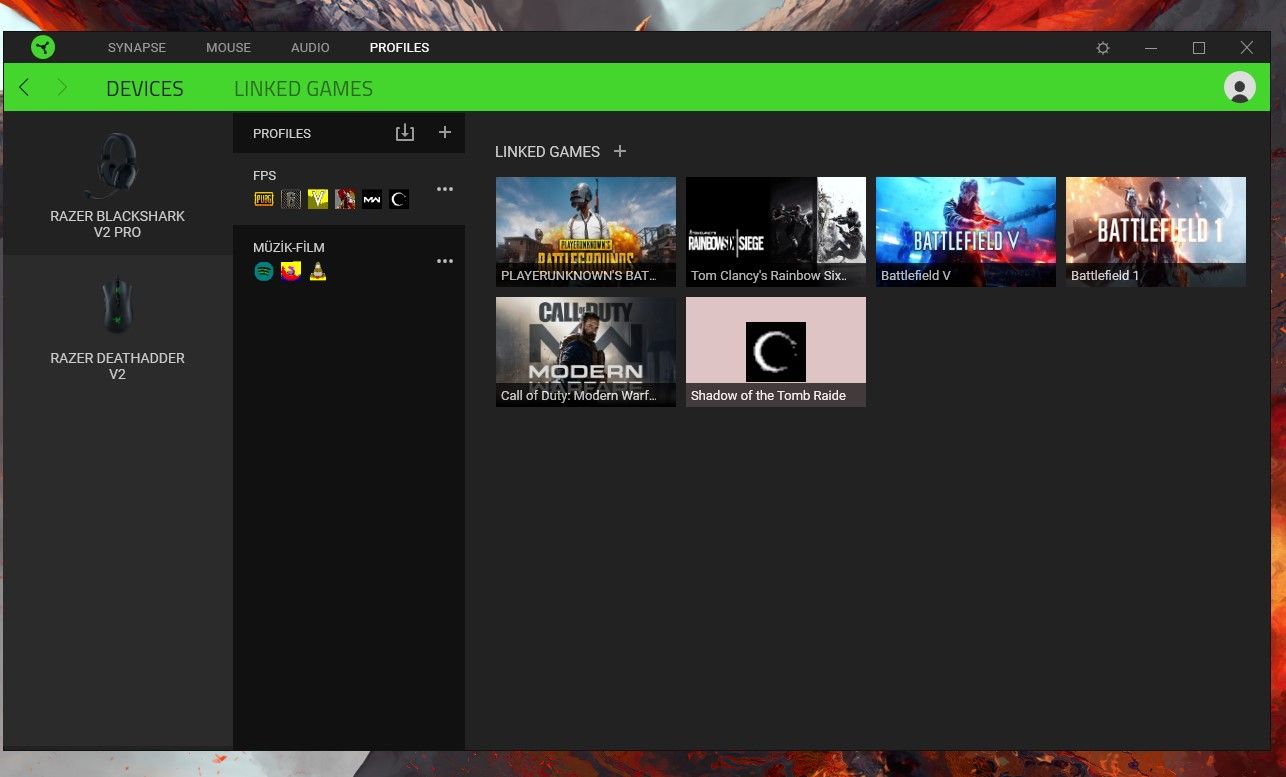This screenshot has width=1286, height=777.
Task: Add a new profile with the plus icon
Action: tap(445, 132)
